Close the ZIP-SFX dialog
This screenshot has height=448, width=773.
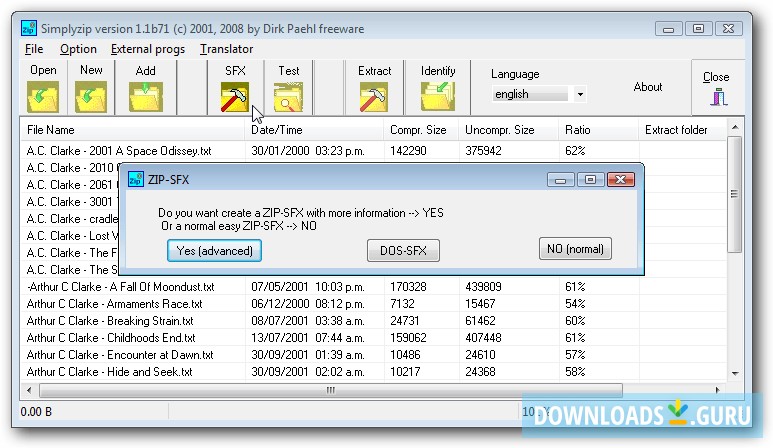click(621, 179)
